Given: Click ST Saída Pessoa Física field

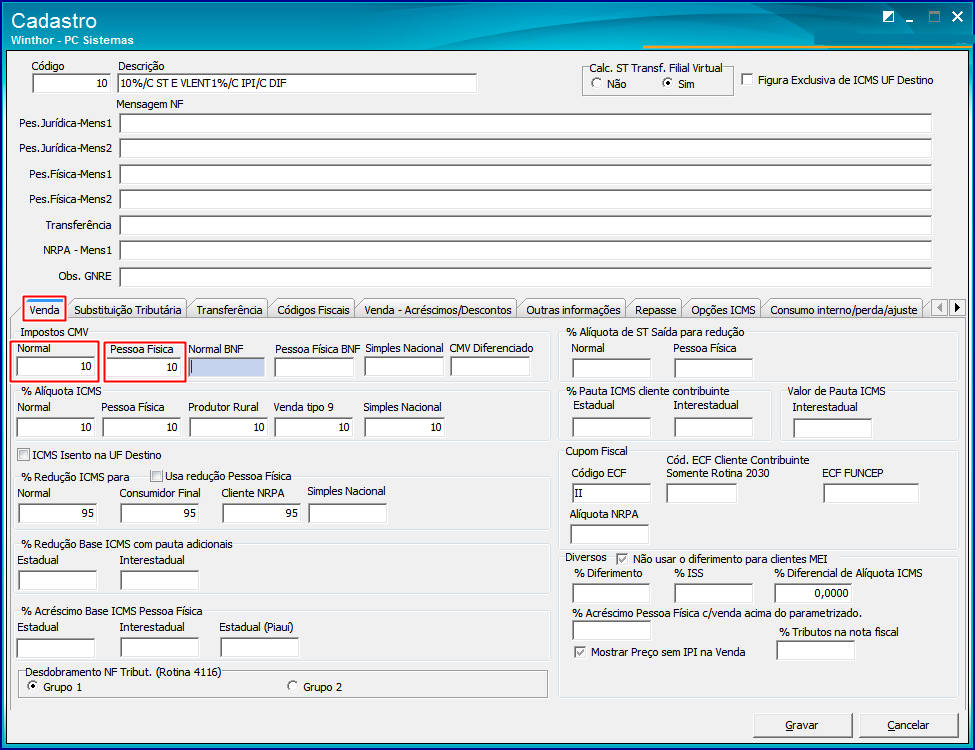Looking at the screenshot, I should tap(713, 368).
